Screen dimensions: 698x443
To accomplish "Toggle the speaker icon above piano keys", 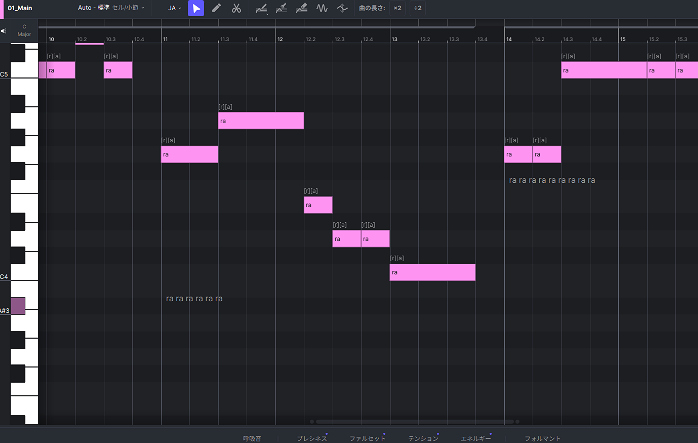I will tap(5, 30).
